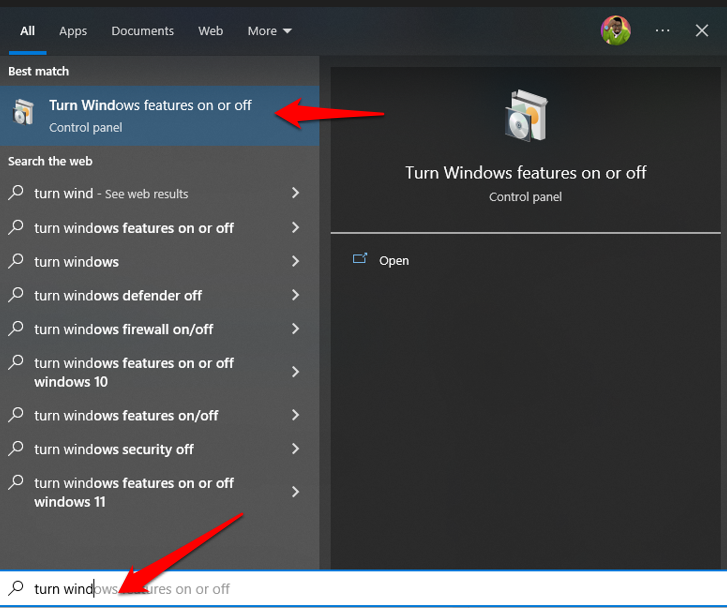Click the search text input field
The width and height of the screenshot is (727, 608).
click(364, 589)
